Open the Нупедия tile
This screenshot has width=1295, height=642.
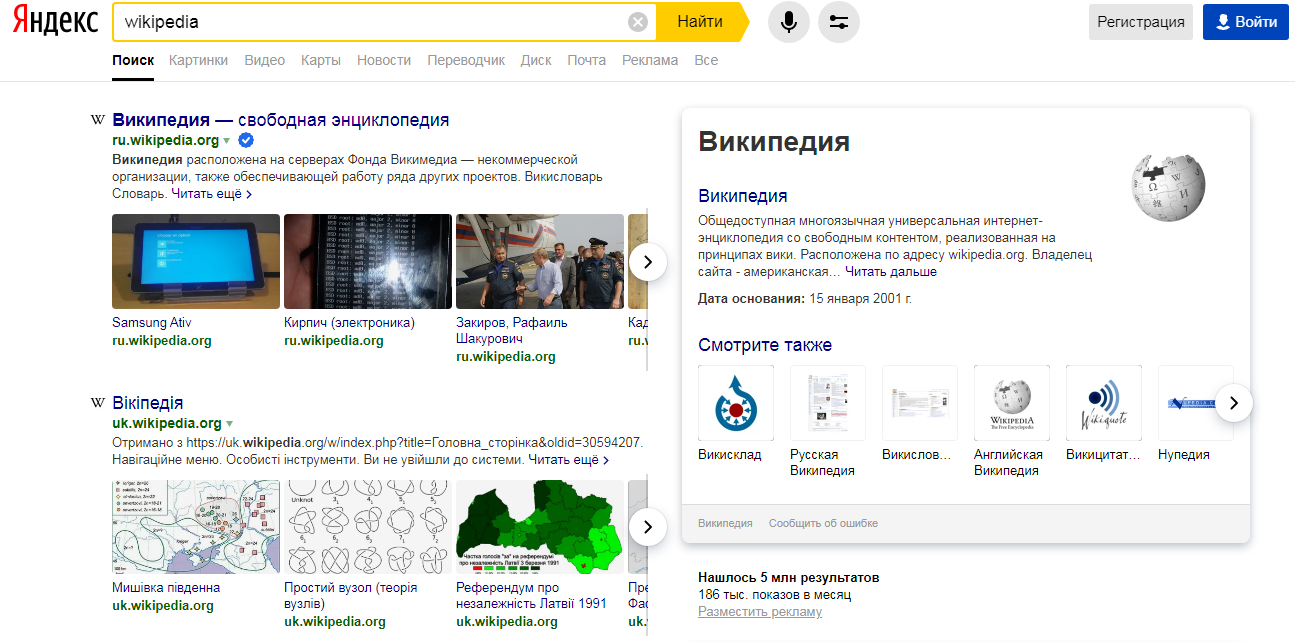(1195, 403)
